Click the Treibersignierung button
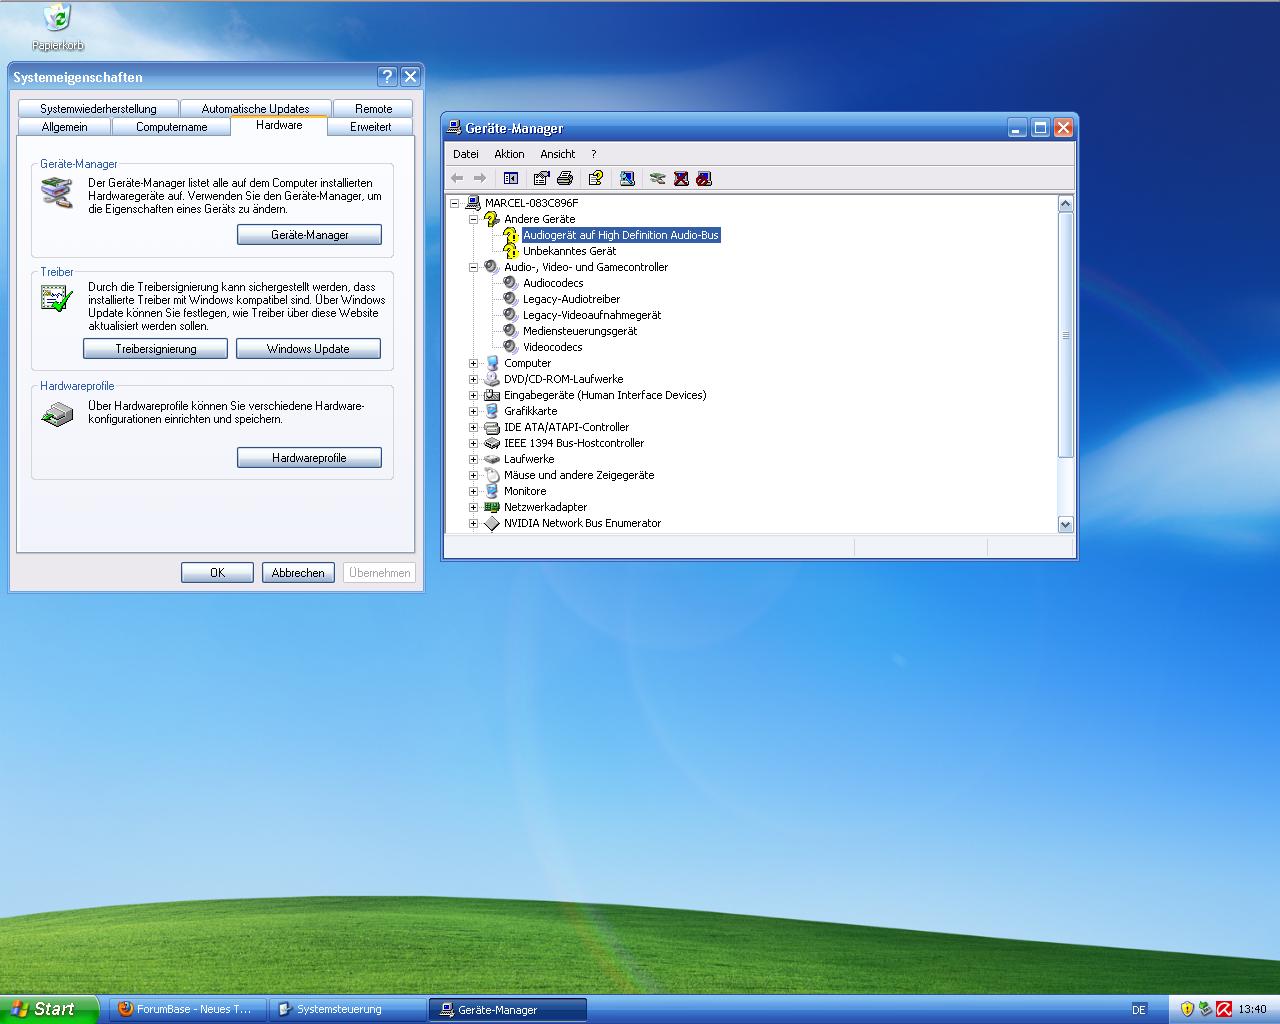 pyautogui.click(x=156, y=349)
